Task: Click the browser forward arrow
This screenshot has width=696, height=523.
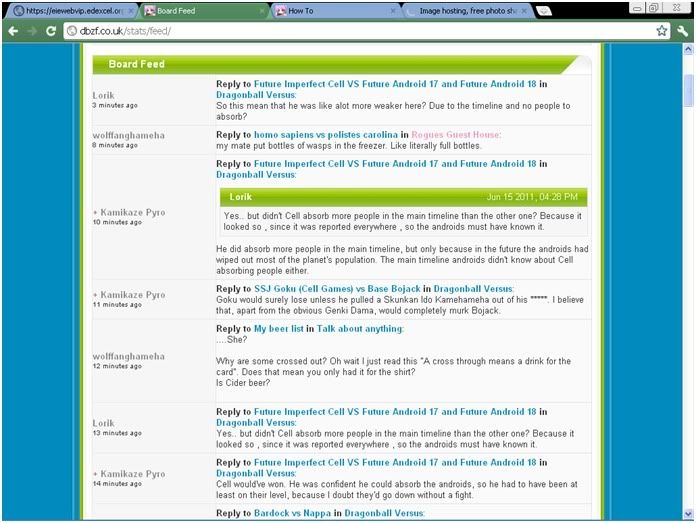Action: pos(32,31)
